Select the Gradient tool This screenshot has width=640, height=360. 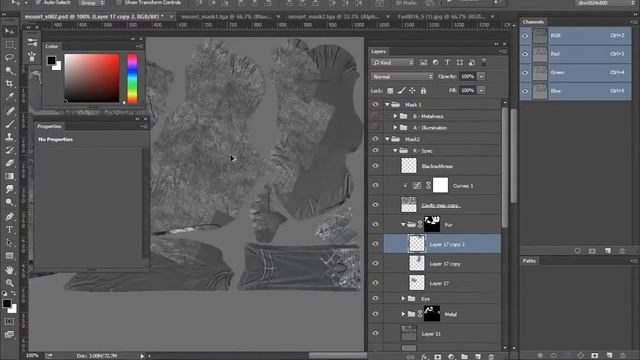click(x=9, y=176)
